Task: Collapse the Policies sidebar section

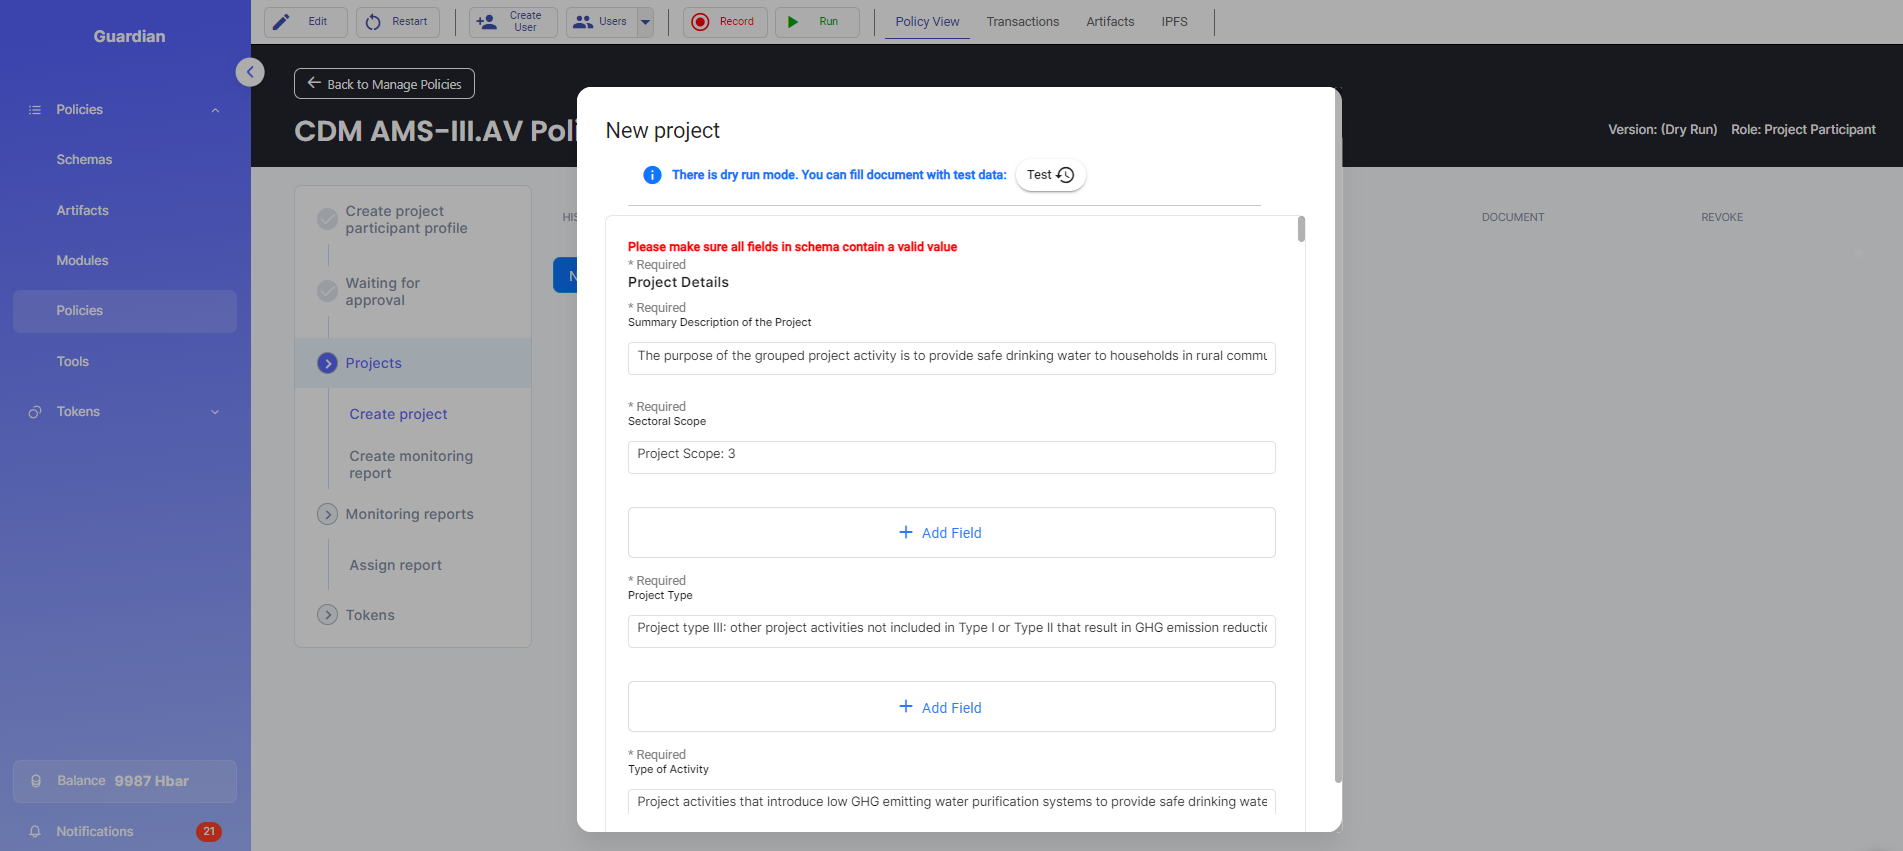Action: [x=215, y=110]
